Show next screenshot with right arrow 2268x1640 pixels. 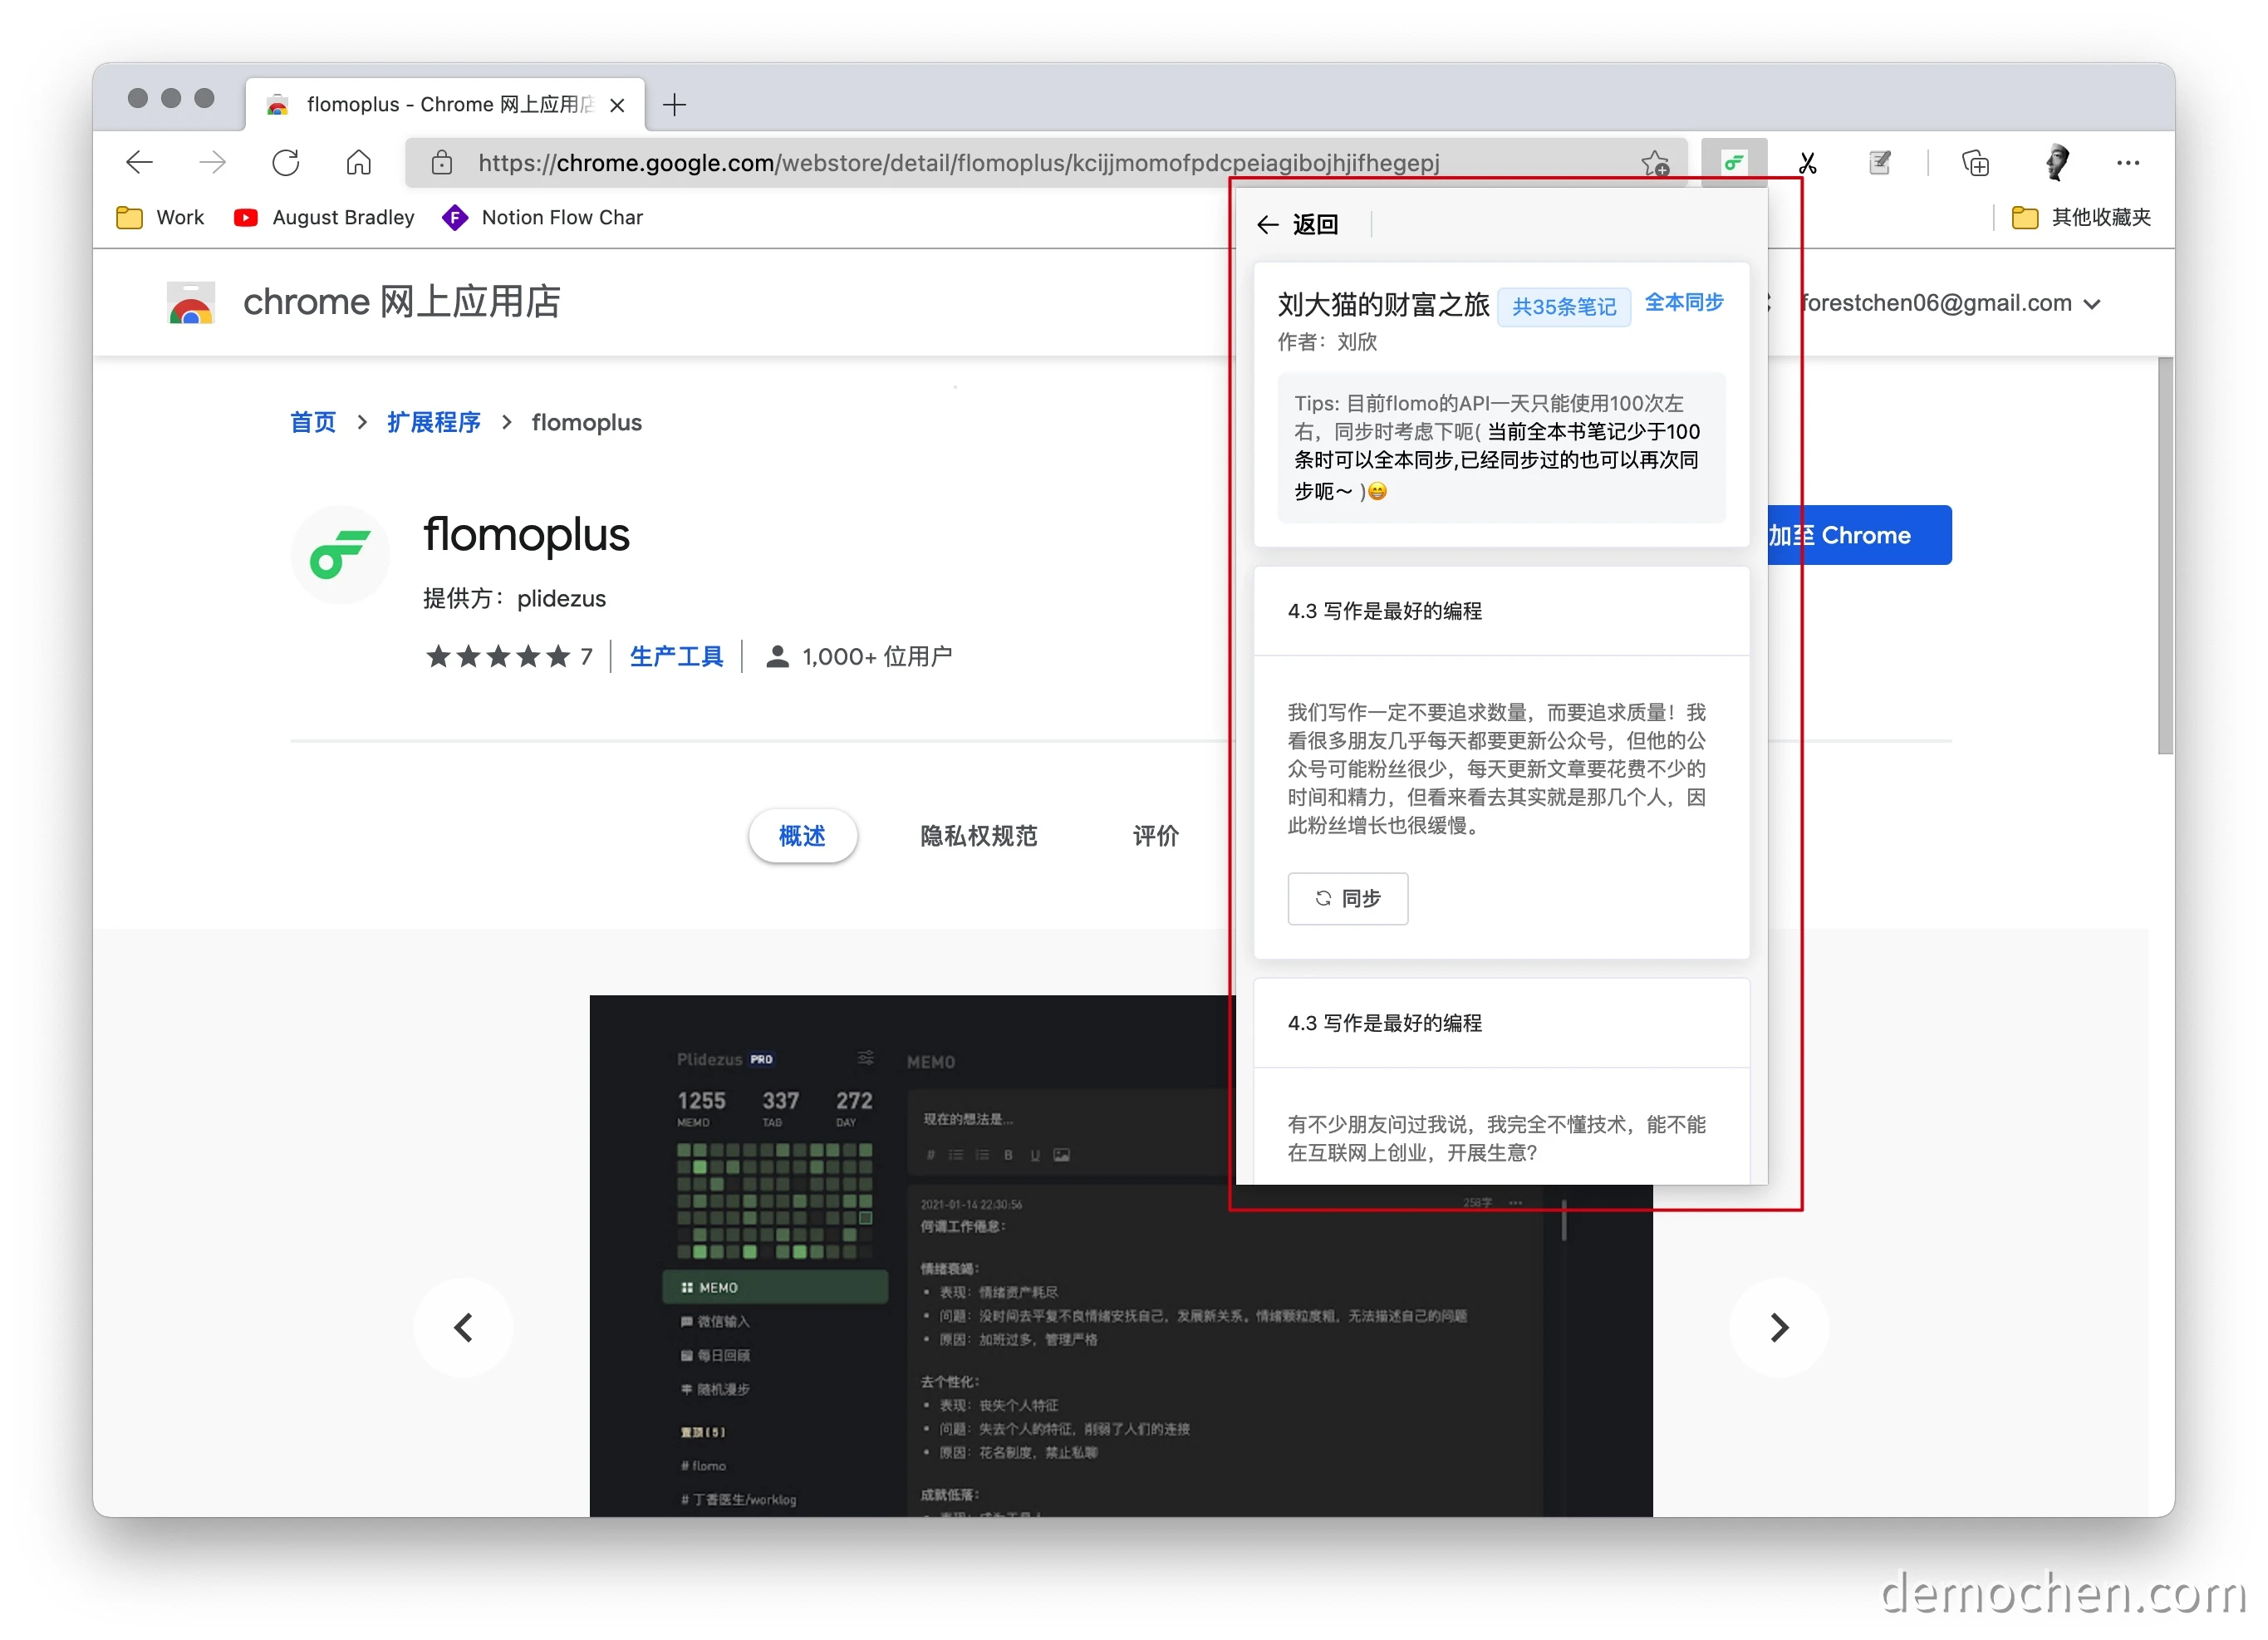1779,1327
